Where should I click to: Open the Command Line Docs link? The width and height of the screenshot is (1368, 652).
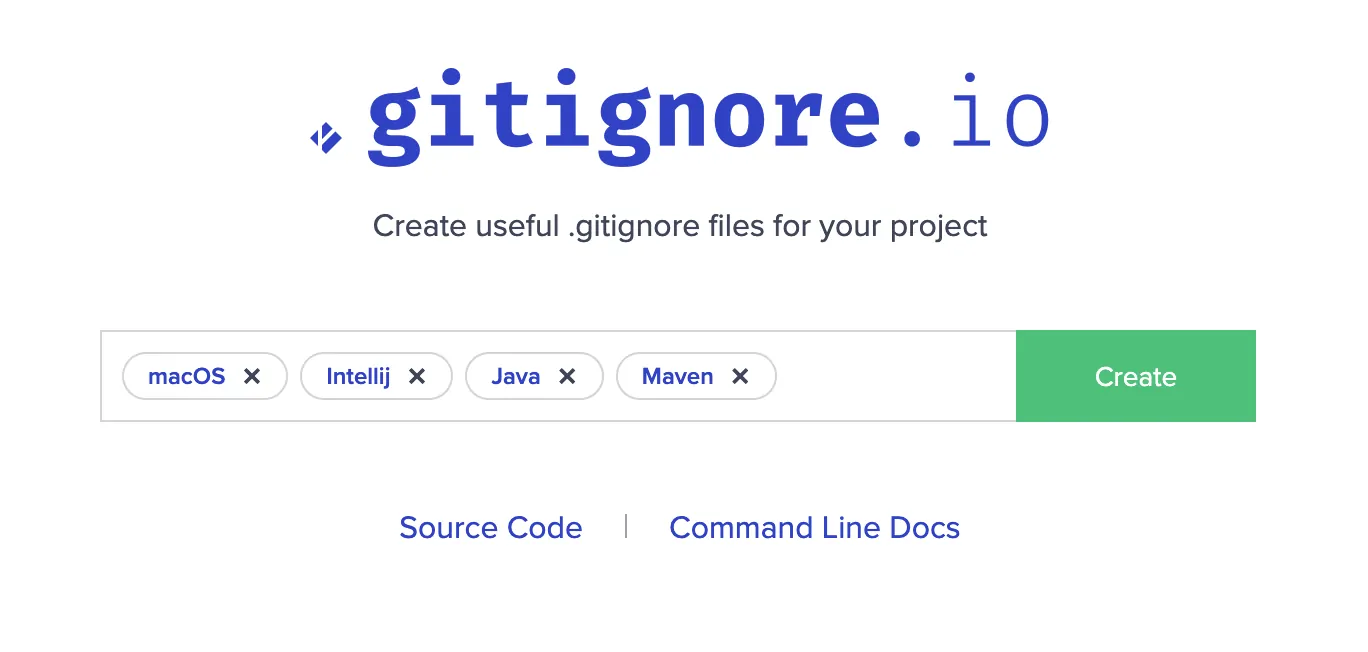pos(815,528)
